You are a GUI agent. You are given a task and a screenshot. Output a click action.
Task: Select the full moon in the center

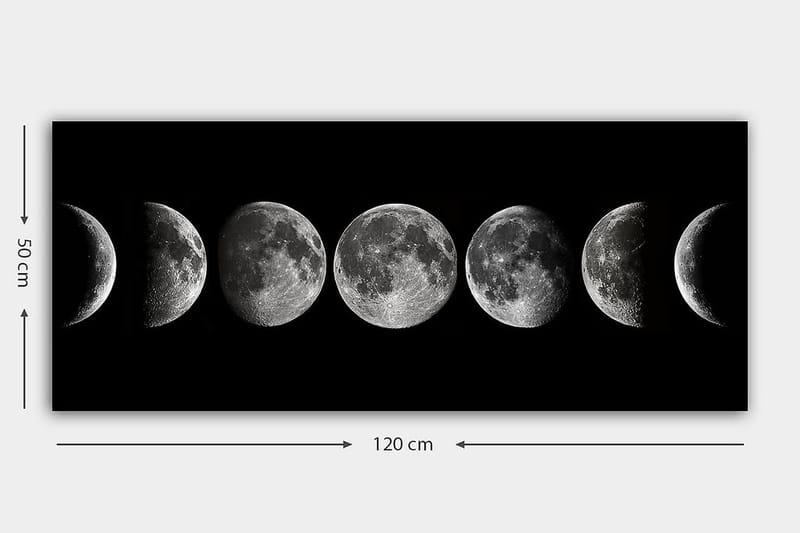coord(395,265)
